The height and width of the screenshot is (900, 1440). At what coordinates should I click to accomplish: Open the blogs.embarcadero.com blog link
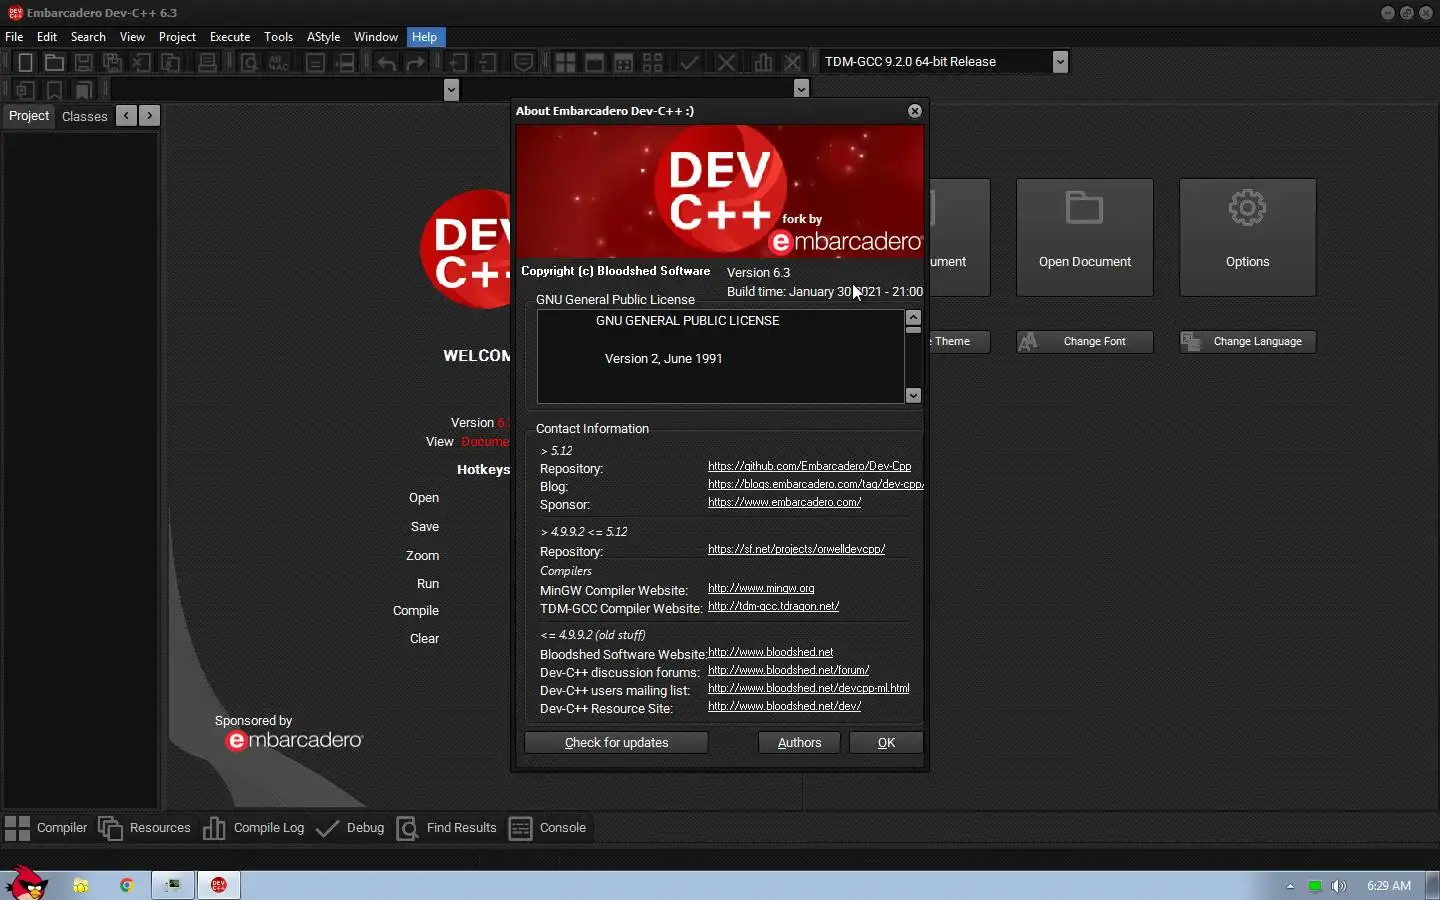[815, 484]
